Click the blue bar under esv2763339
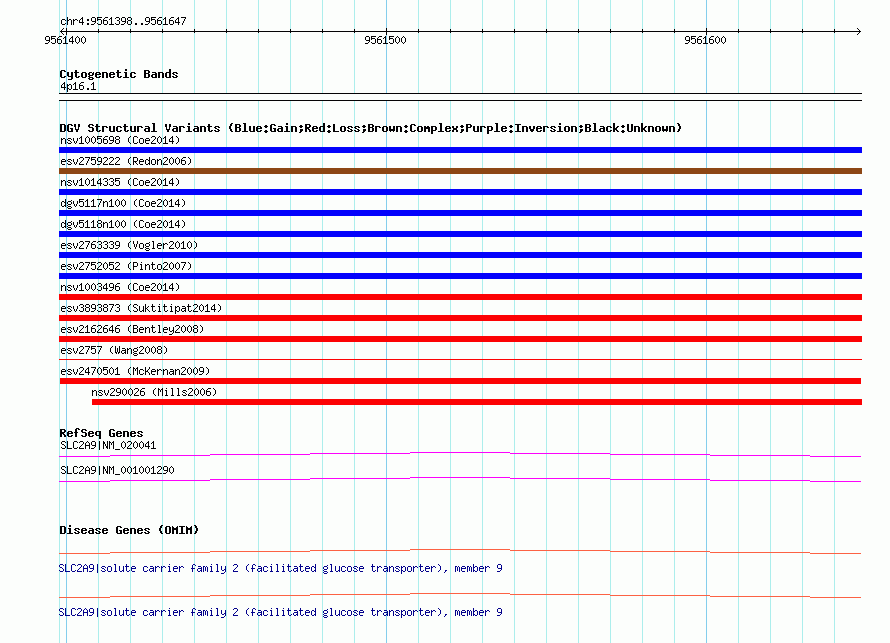The image size is (890, 643). point(460,255)
